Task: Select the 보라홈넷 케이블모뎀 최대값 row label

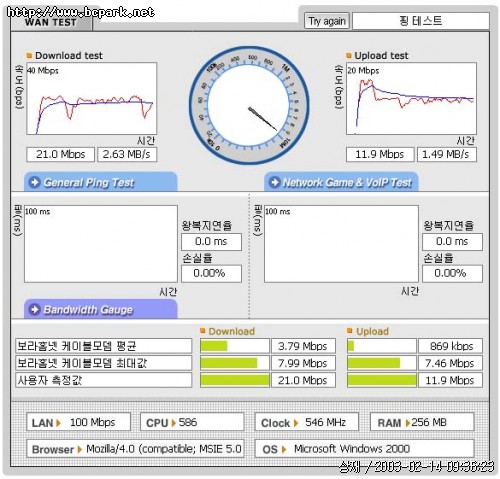Action: click(104, 363)
